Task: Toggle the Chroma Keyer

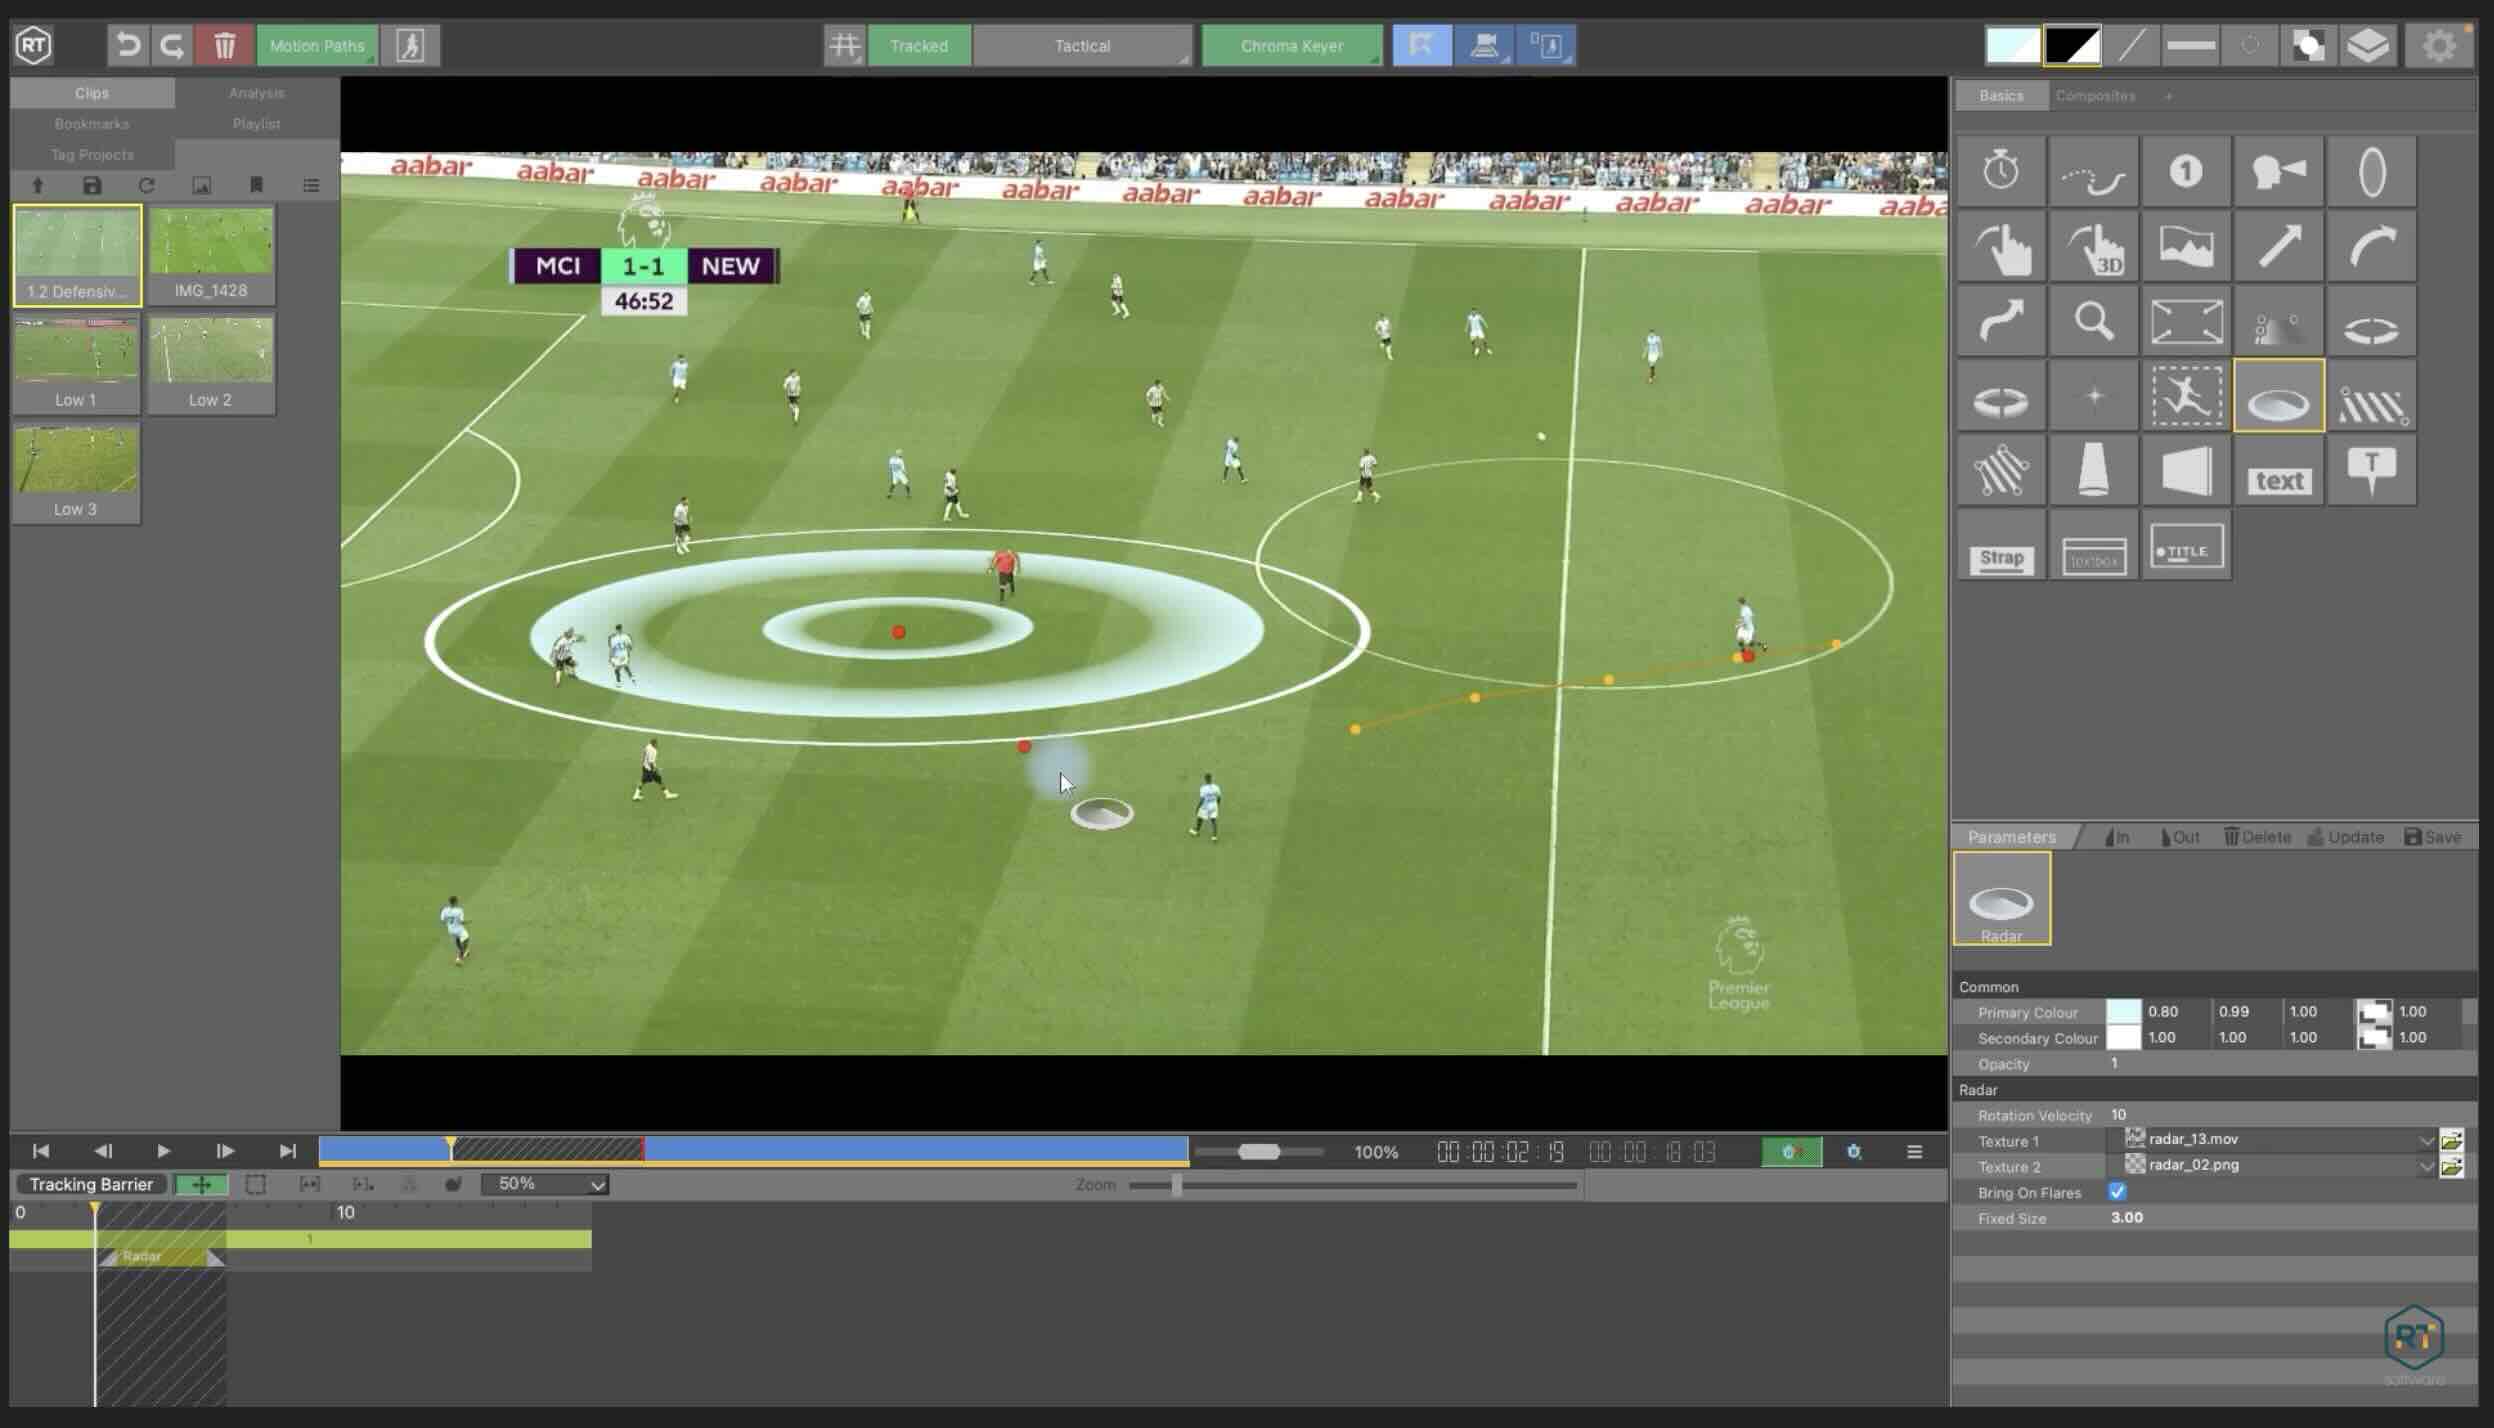Action: click(x=1291, y=45)
